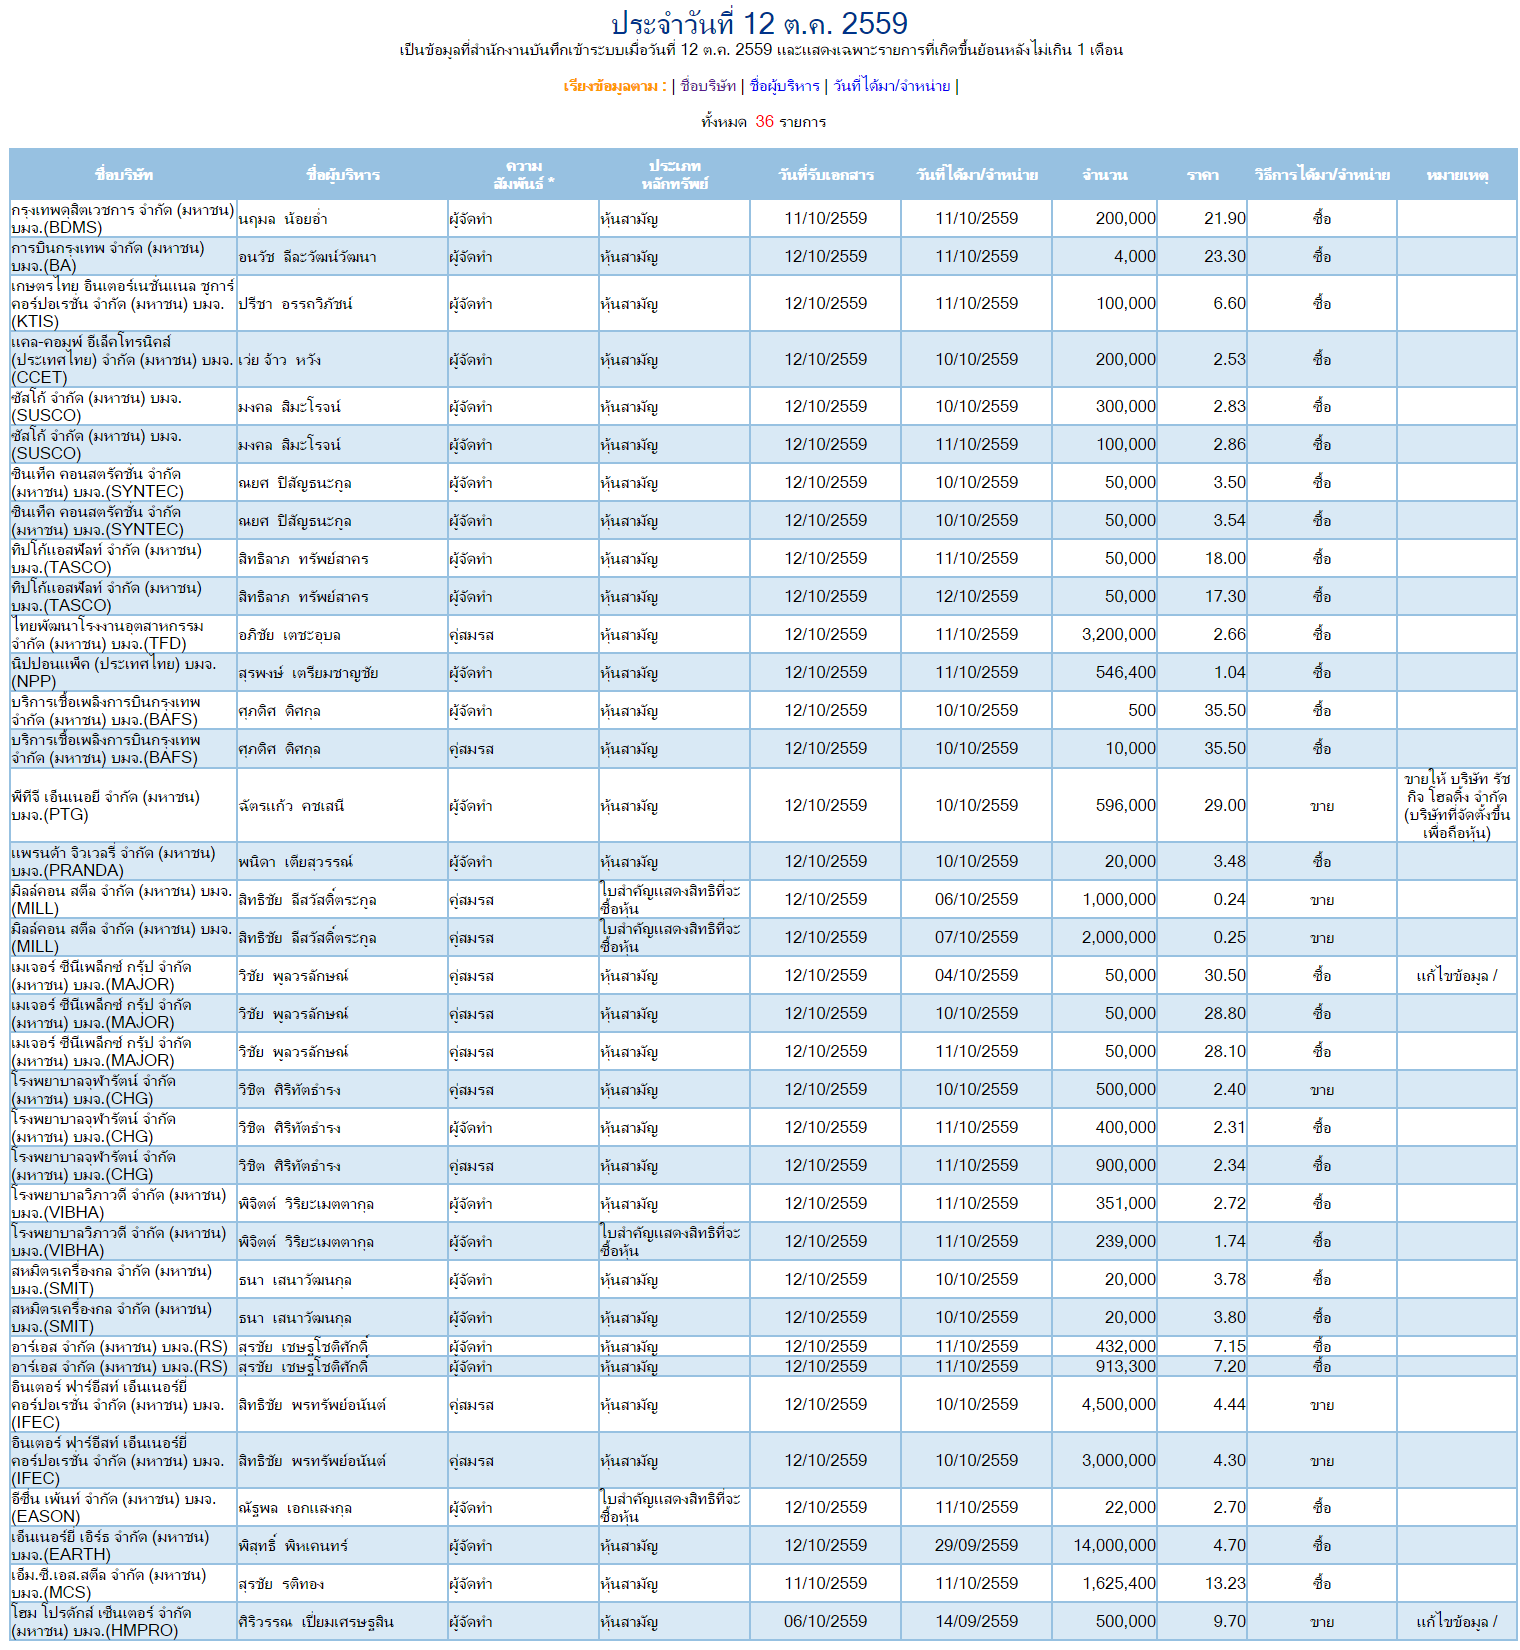Select the company cell ending in (HMPRO)

click(x=123, y=1622)
